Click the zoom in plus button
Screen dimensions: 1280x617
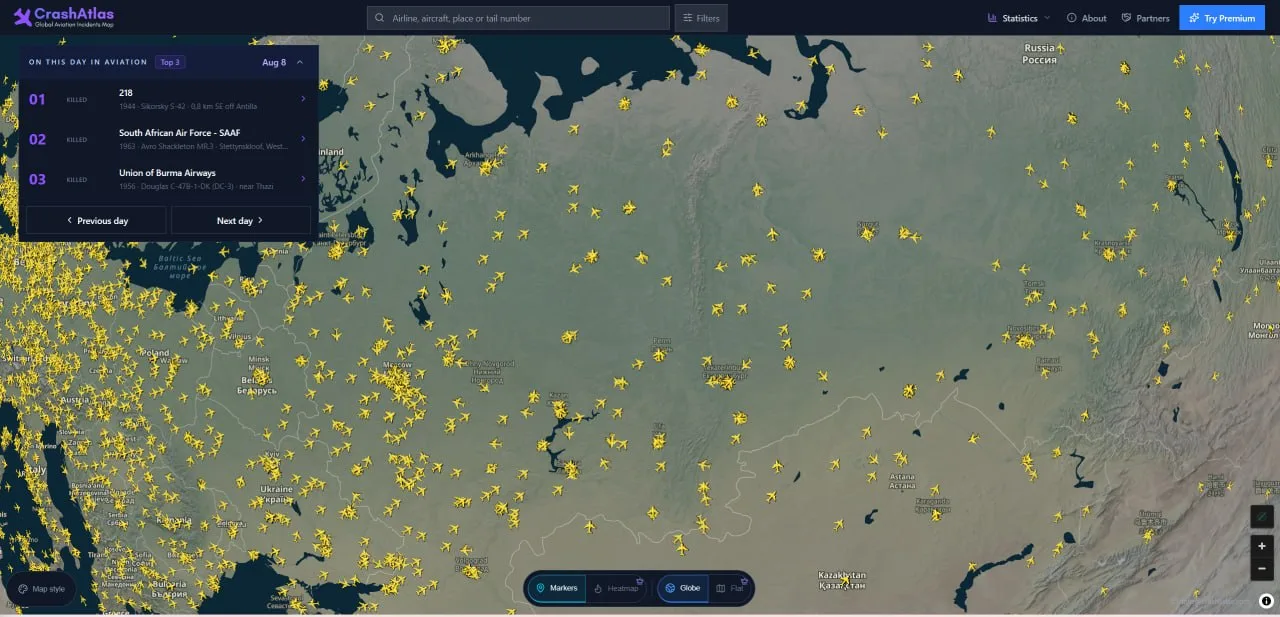[1262, 546]
